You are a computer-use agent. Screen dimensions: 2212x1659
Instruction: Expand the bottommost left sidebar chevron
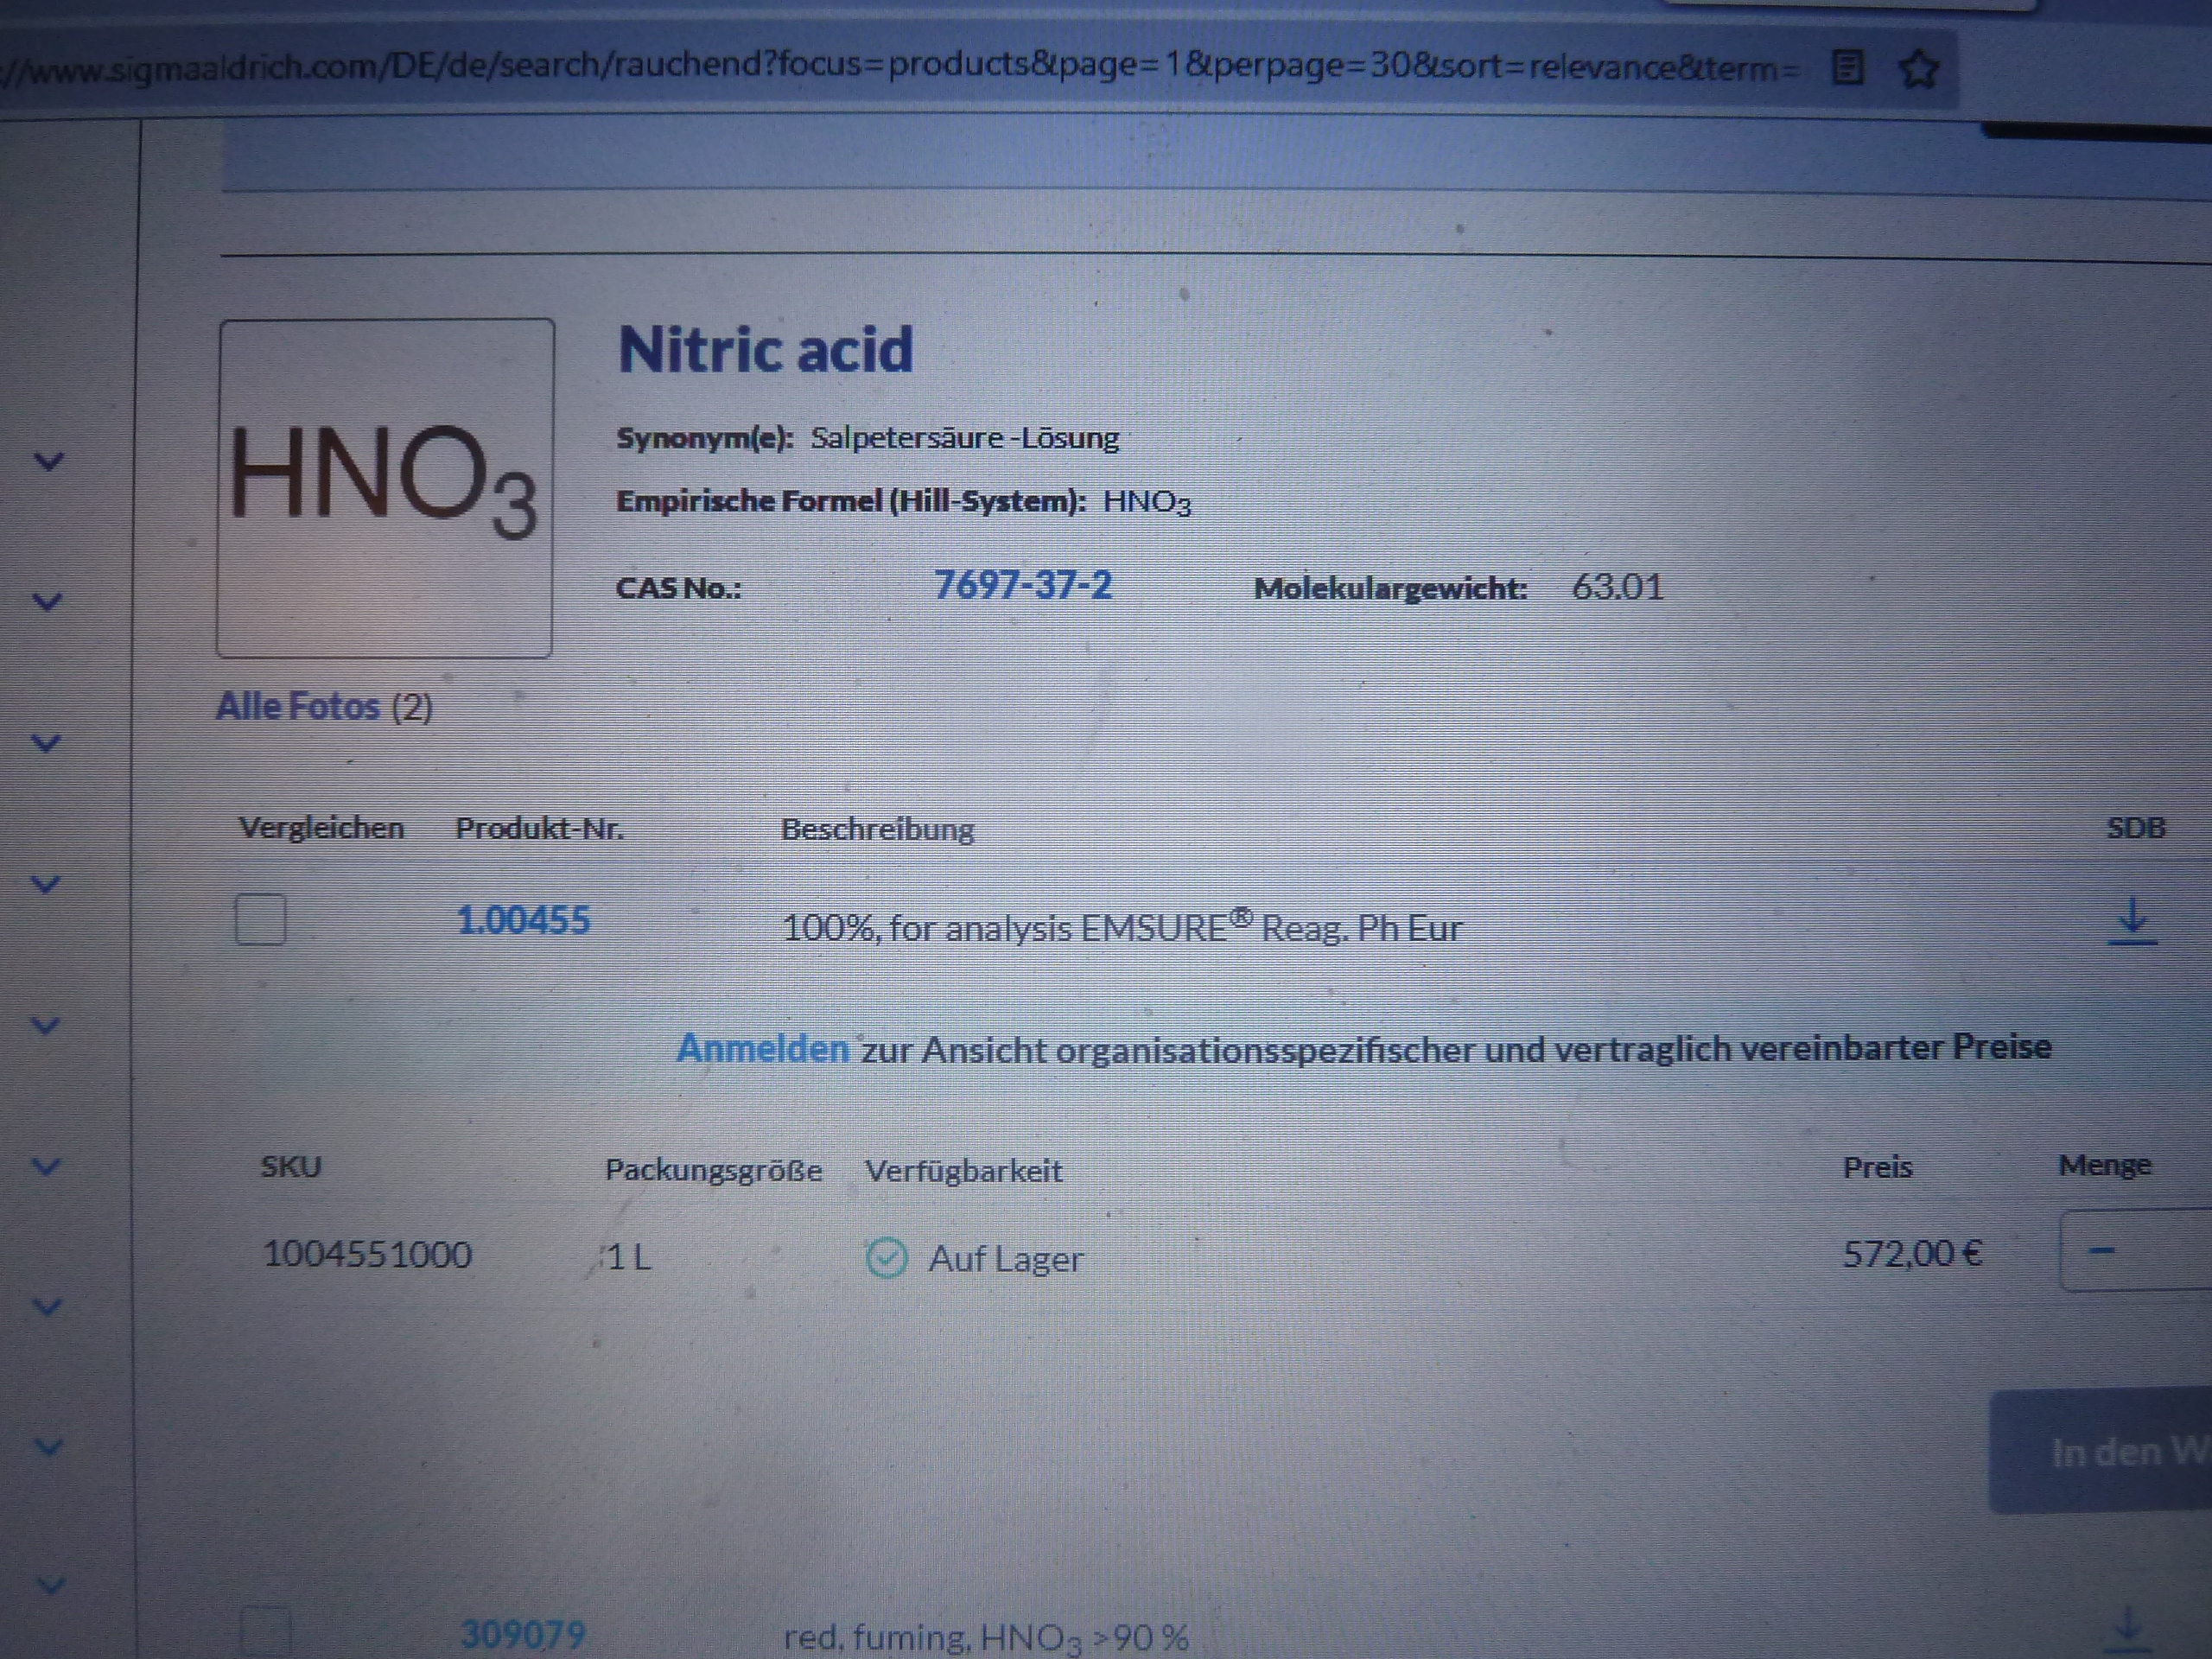click(50, 1586)
